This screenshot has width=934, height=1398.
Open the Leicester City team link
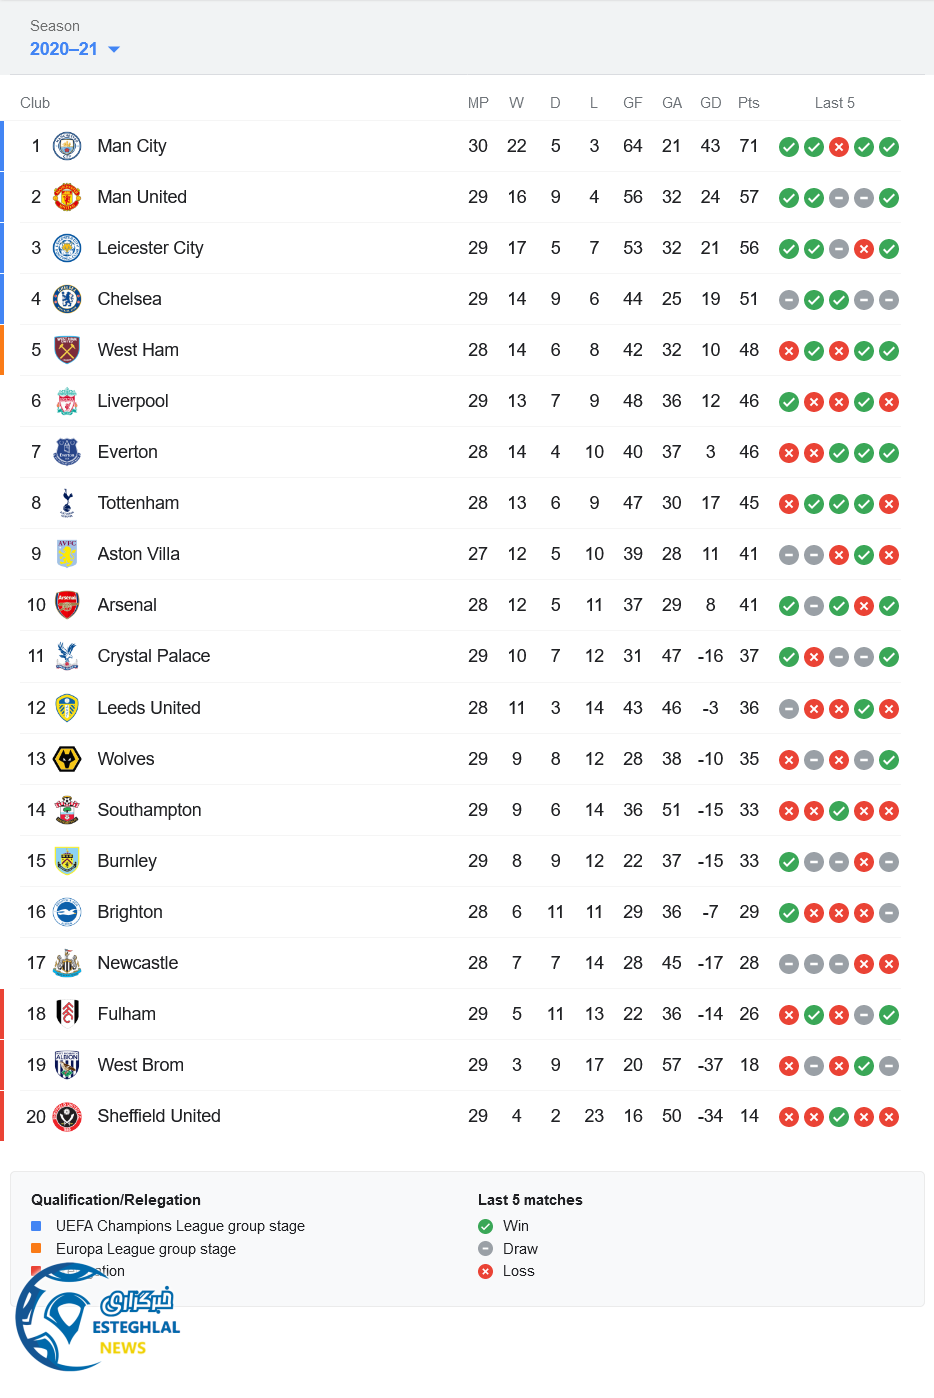click(x=150, y=248)
